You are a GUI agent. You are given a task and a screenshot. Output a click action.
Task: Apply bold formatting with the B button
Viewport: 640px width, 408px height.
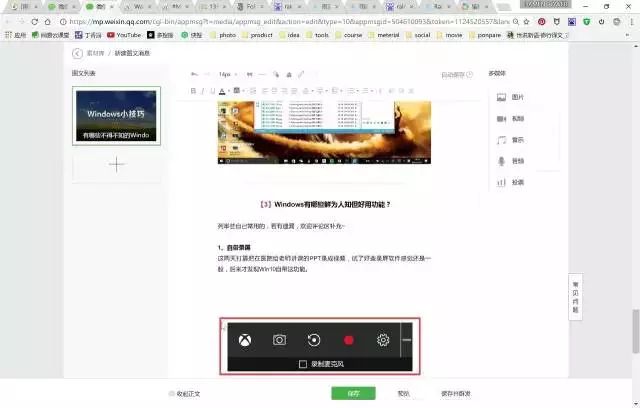click(193, 91)
